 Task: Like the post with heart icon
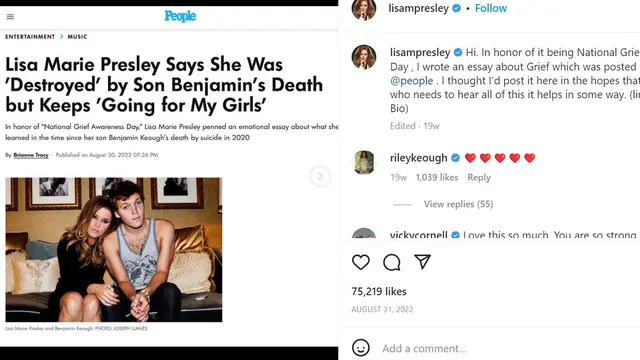(x=361, y=262)
